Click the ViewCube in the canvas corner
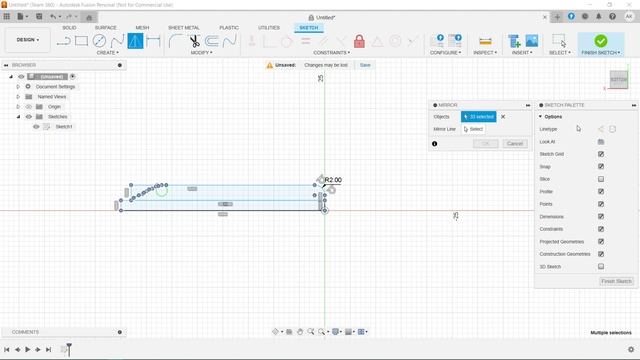This screenshot has height=360, width=640. (x=618, y=80)
